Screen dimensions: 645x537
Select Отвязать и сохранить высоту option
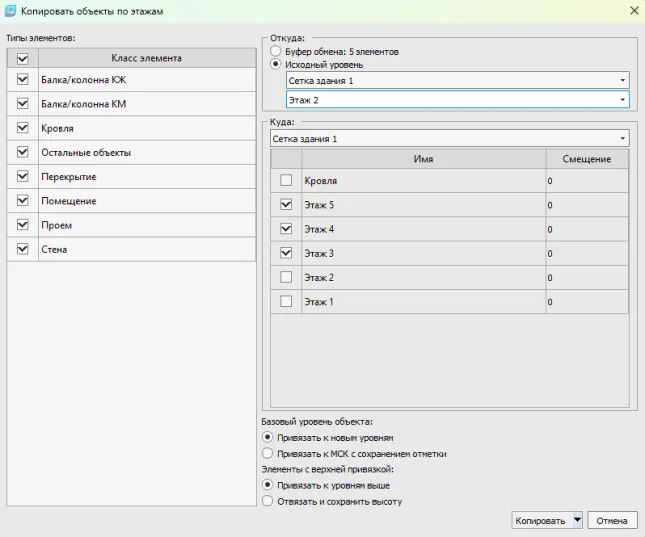[x=267, y=501]
